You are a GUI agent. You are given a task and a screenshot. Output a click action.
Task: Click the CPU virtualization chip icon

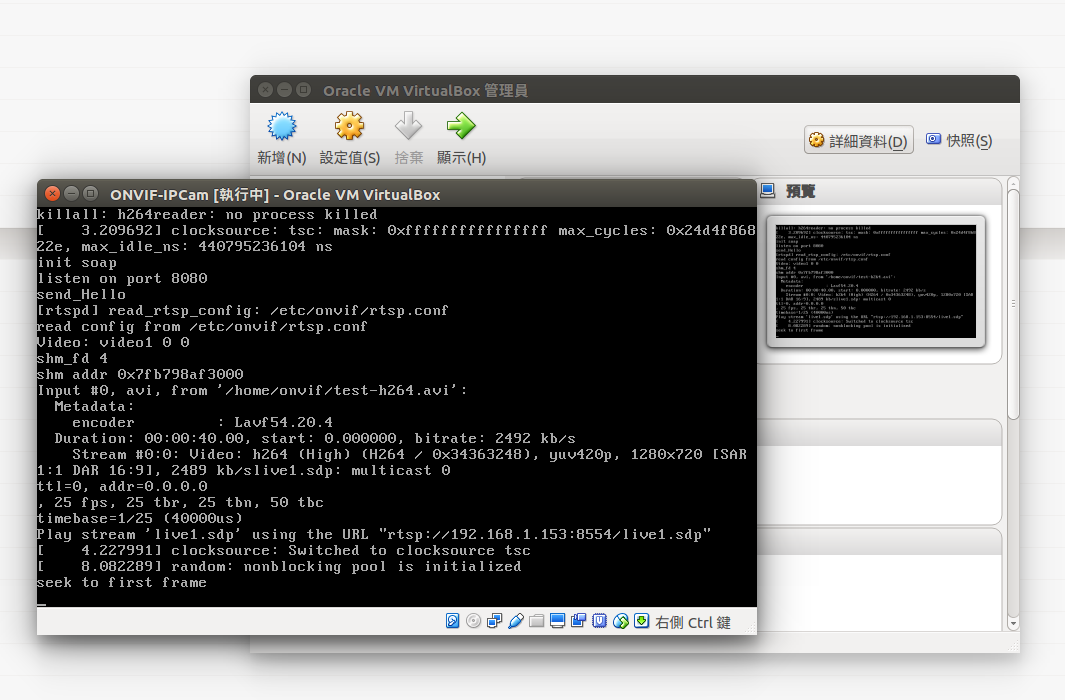[x=599, y=621]
